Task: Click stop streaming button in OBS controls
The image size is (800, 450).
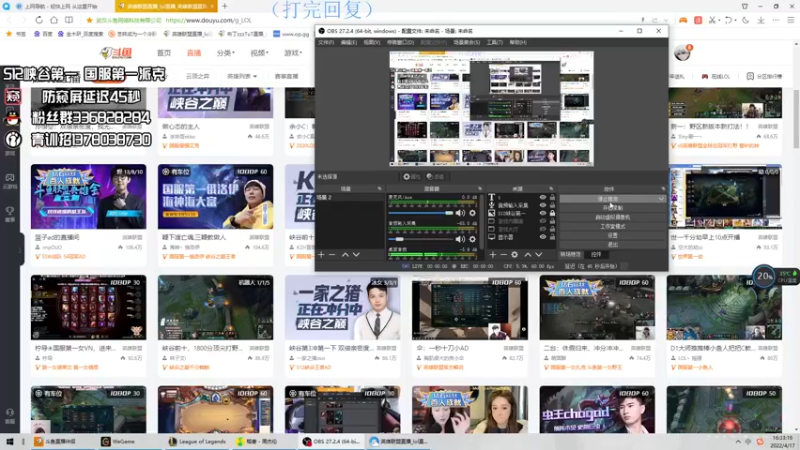Action: click(608, 198)
